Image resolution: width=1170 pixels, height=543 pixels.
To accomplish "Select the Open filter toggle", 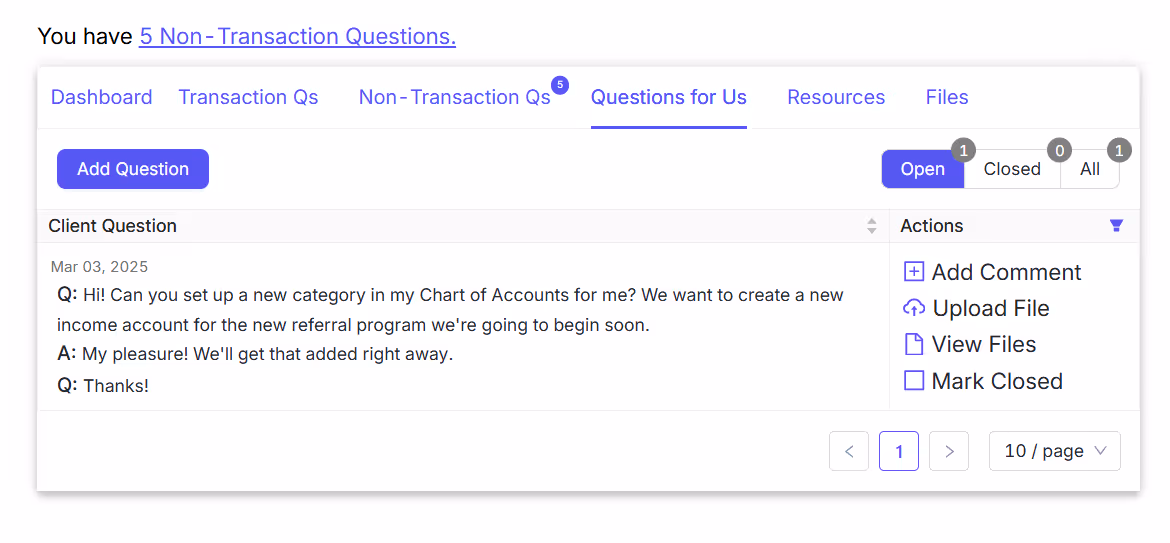I will click(922, 169).
